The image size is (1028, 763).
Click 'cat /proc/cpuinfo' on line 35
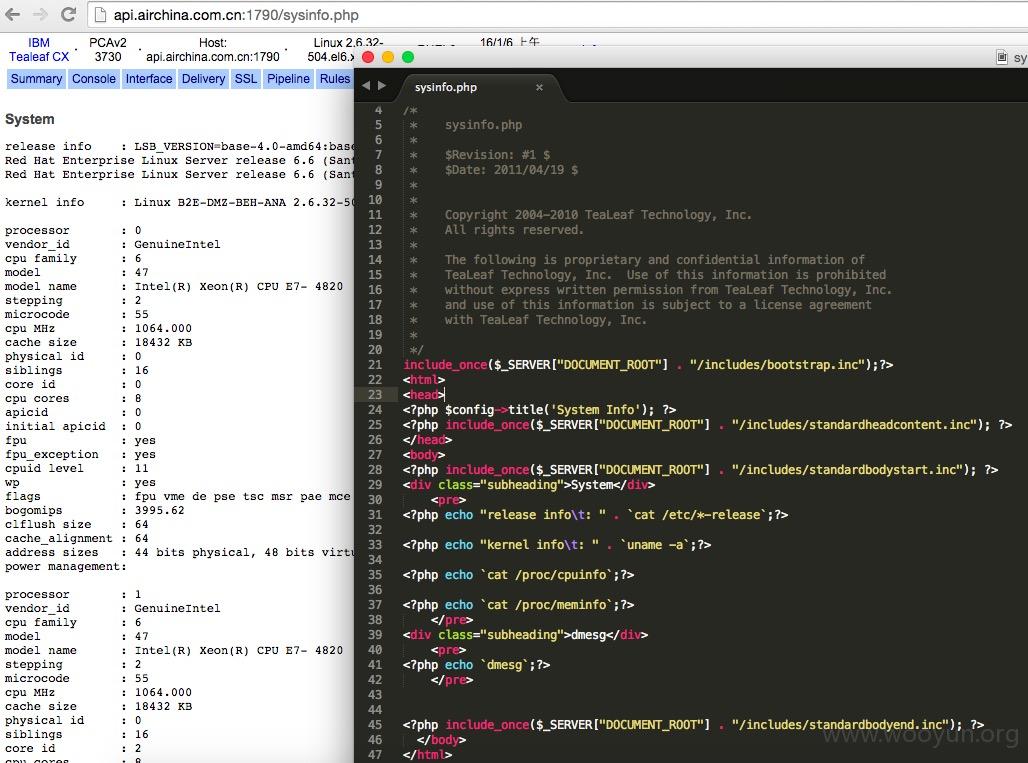(547, 575)
